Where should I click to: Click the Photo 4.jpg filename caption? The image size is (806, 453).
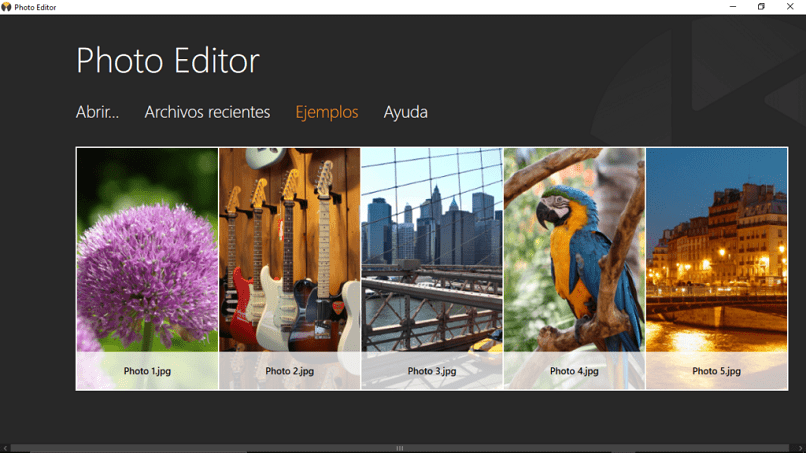click(574, 371)
